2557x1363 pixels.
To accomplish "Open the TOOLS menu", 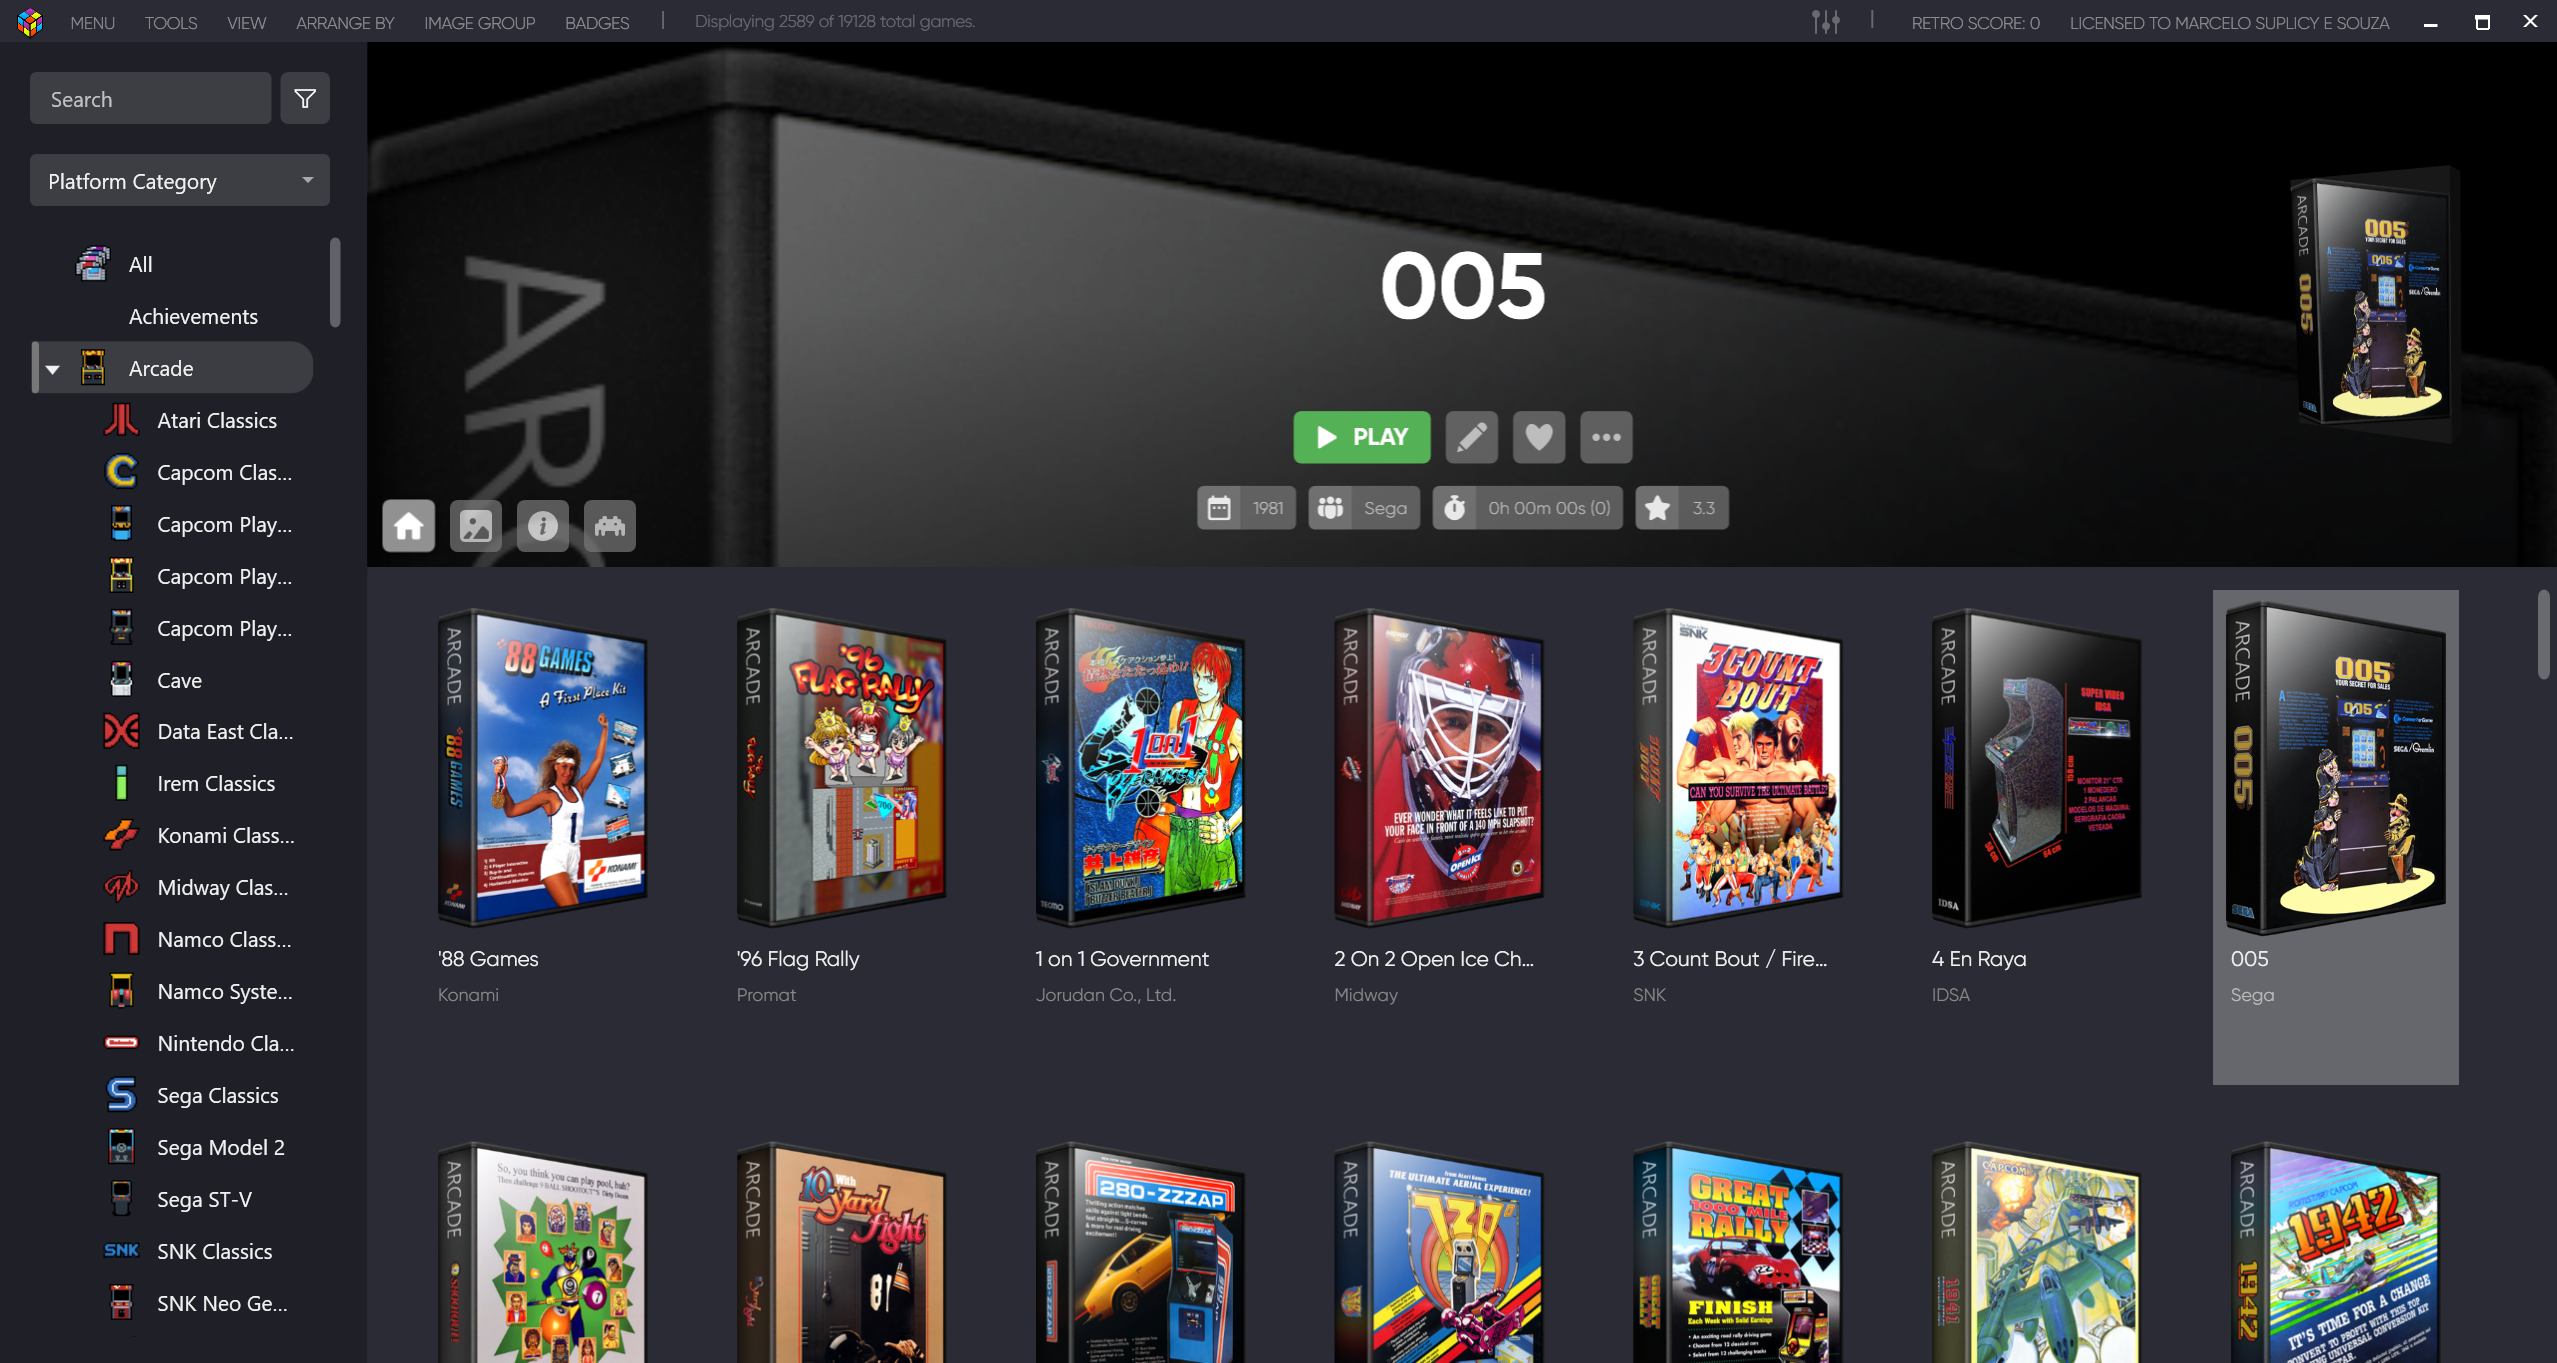I will (x=170, y=22).
